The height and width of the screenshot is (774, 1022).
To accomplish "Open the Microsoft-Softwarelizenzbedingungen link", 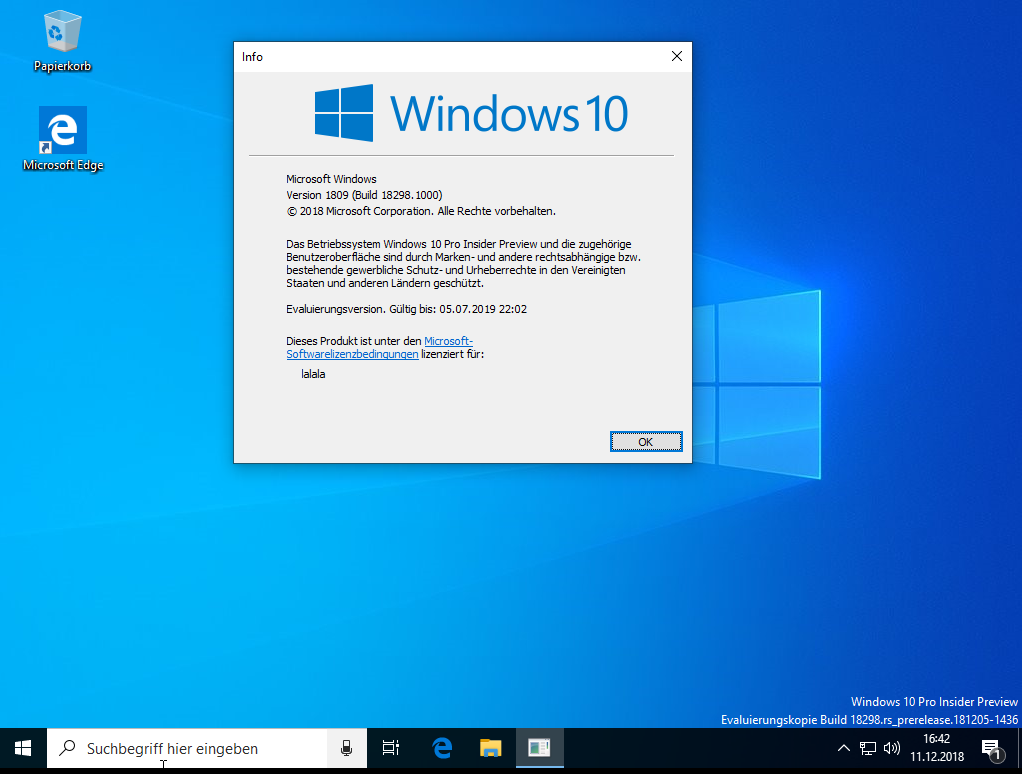I will (379, 347).
